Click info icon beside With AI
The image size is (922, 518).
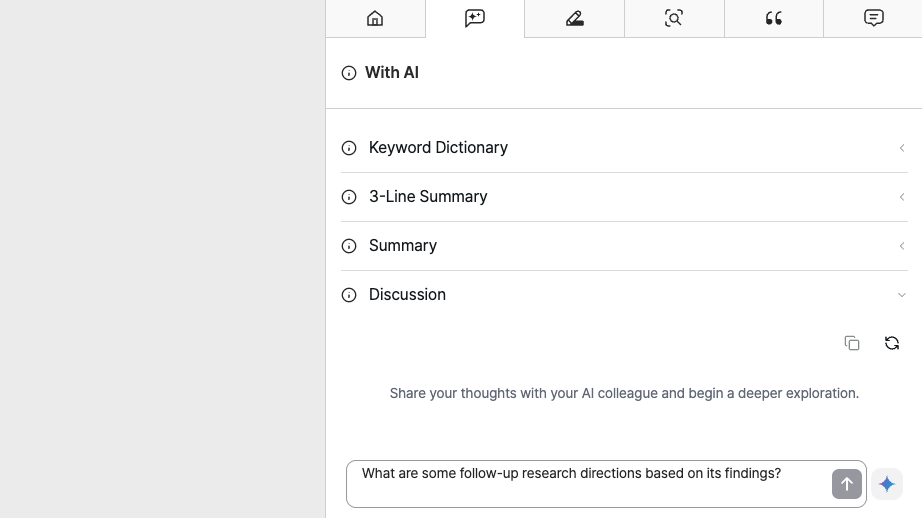pos(349,73)
